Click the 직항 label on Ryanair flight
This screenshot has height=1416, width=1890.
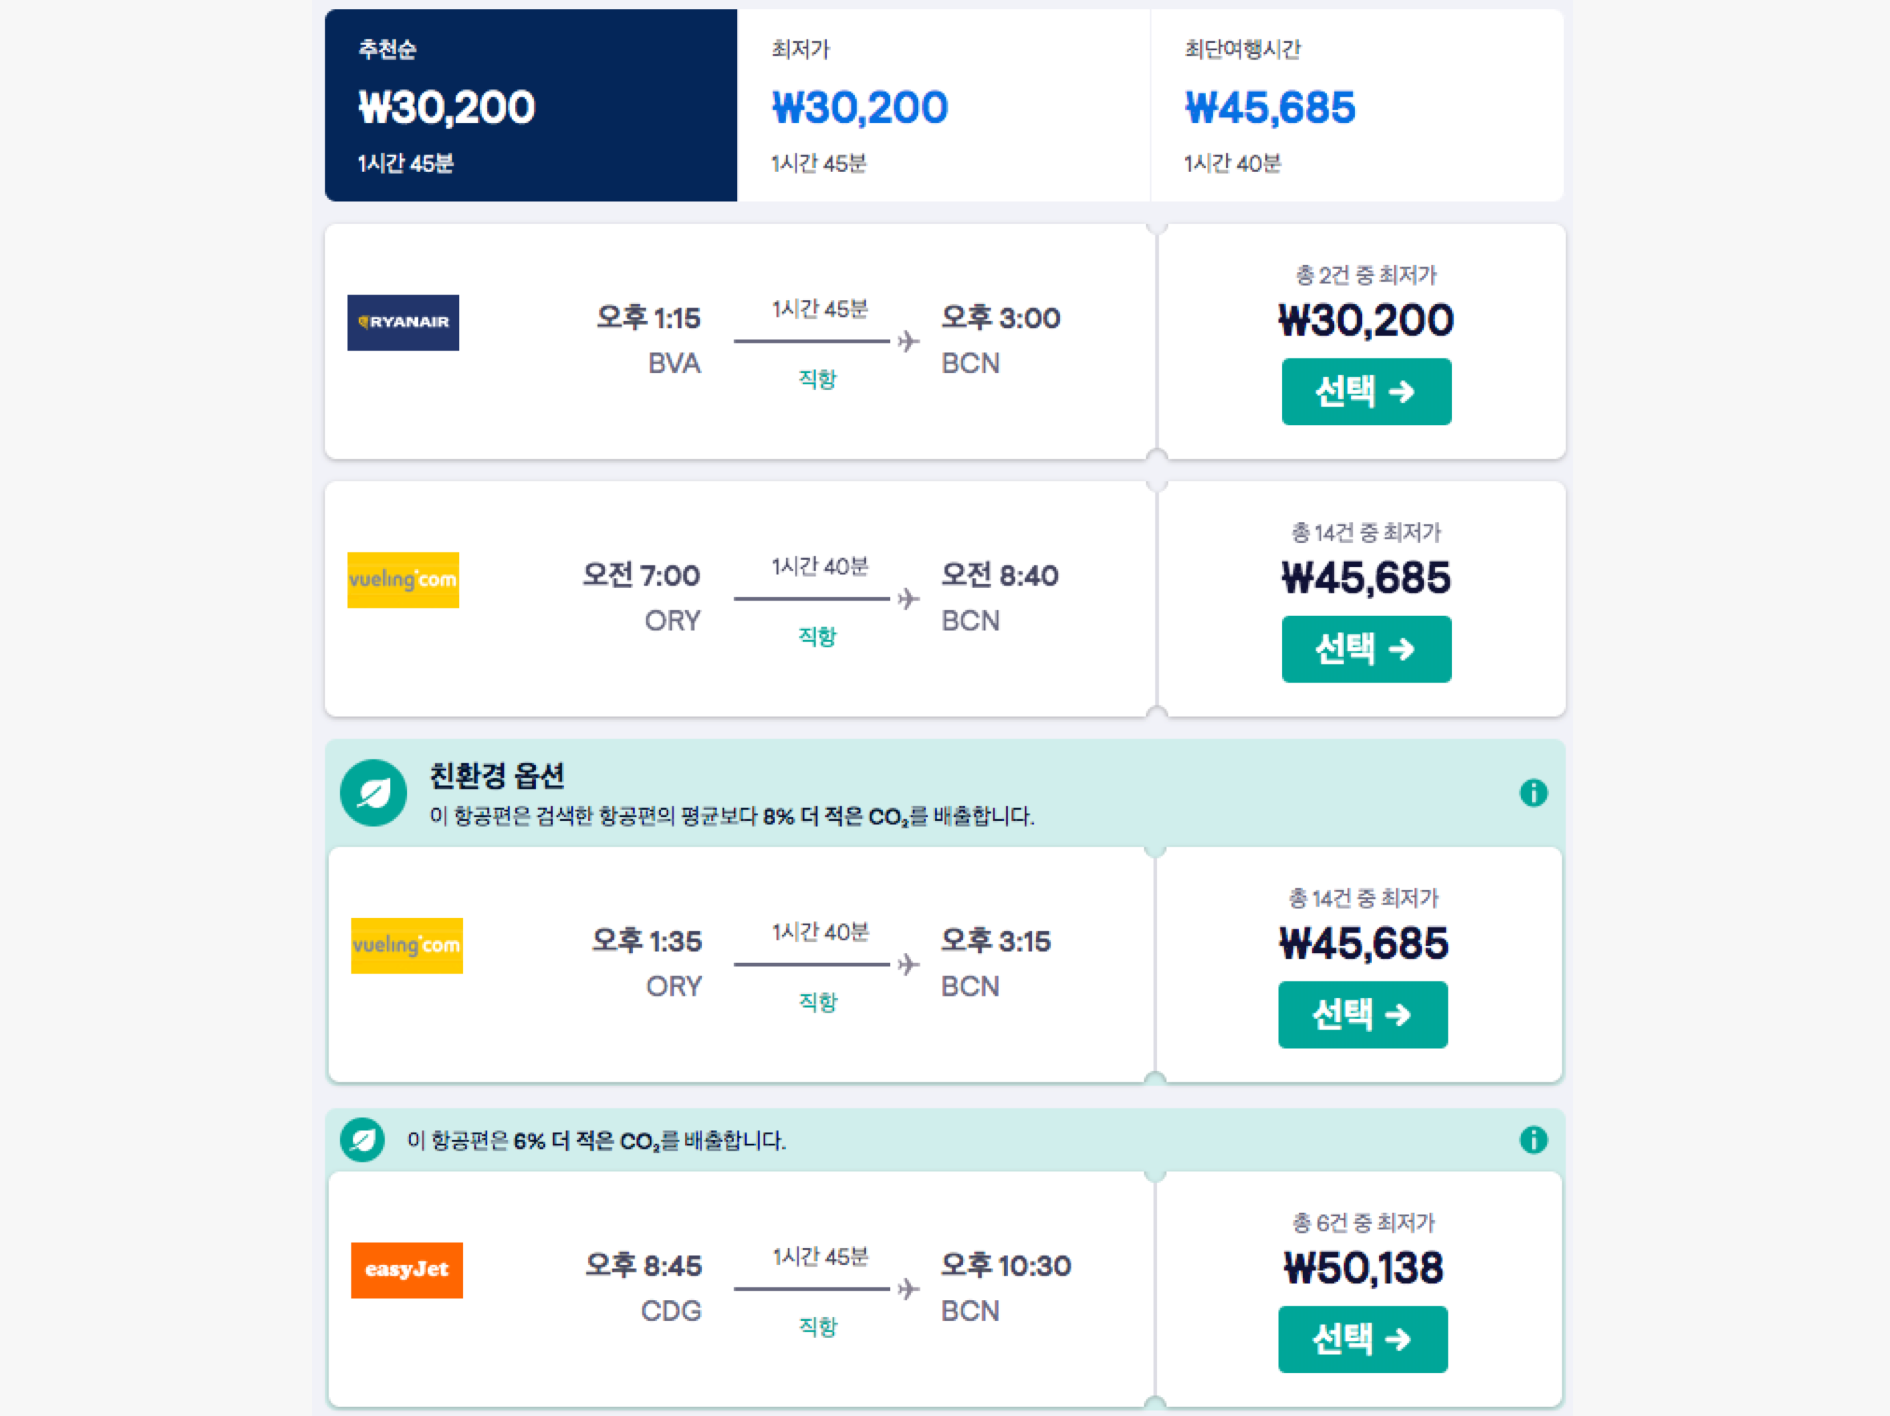[x=817, y=379]
